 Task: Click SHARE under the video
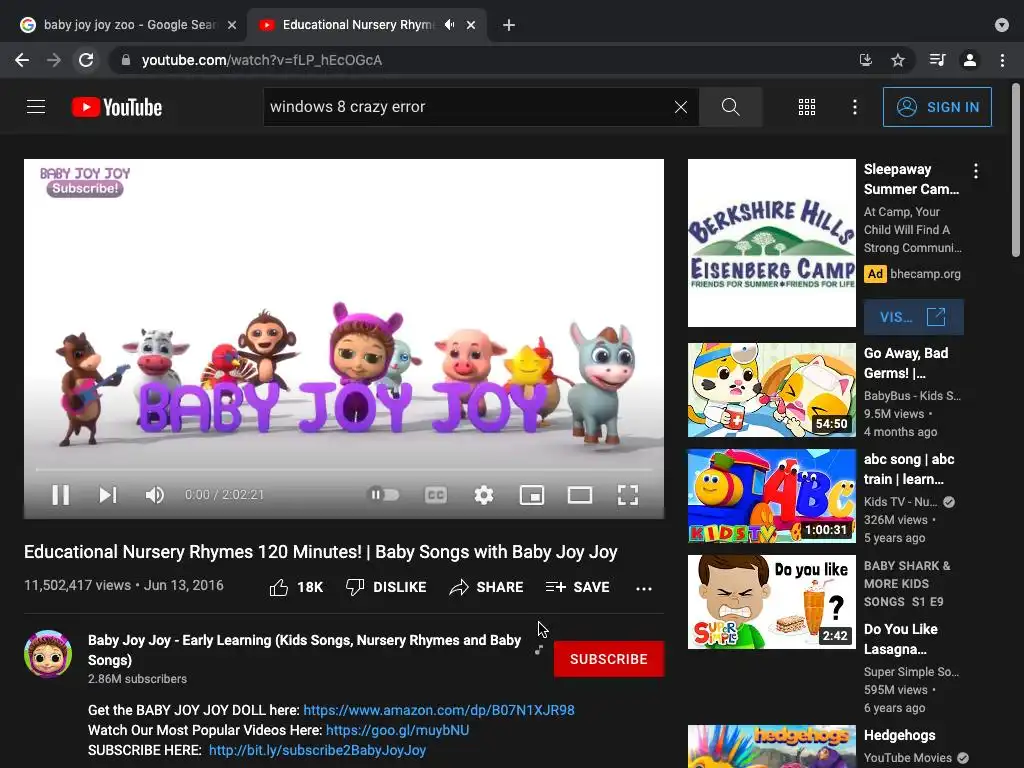point(487,587)
